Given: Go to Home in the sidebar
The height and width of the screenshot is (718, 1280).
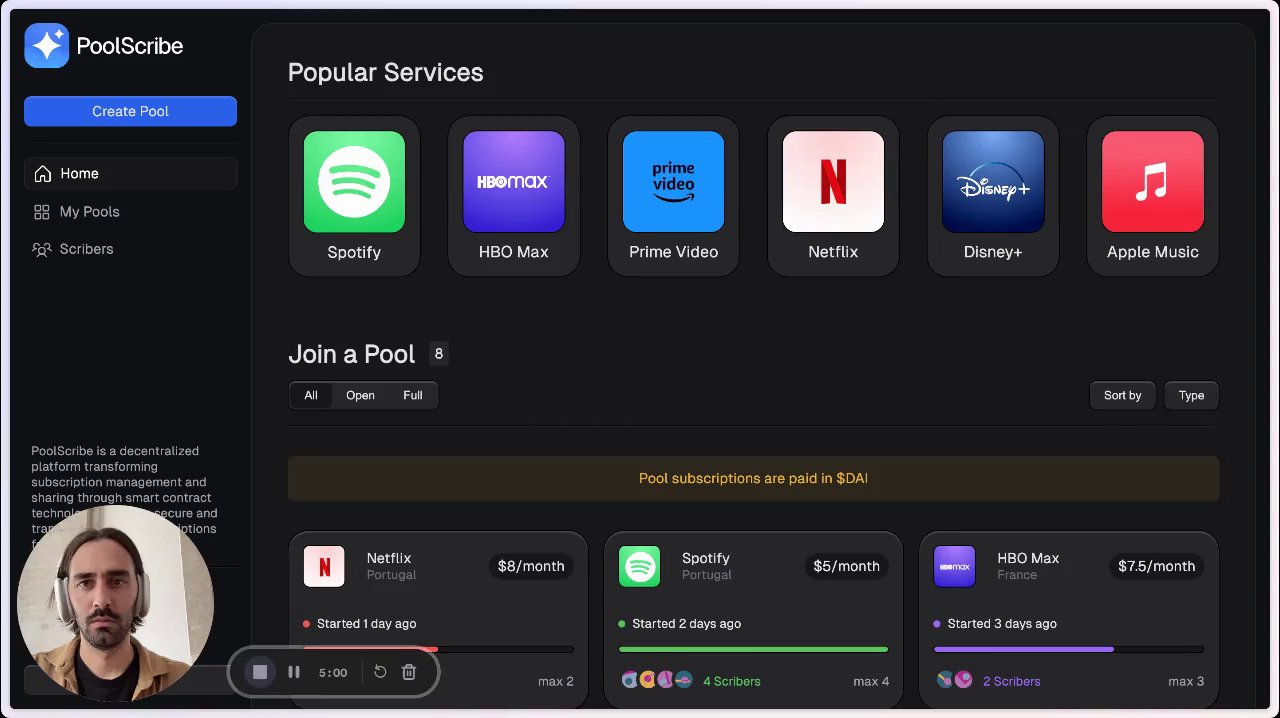Looking at the screenshot, I should coord(130,174).
